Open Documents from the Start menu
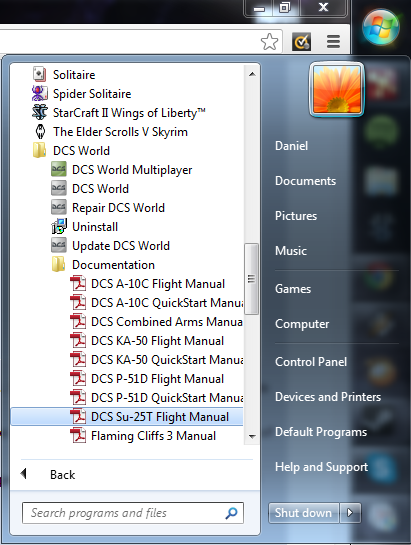Image resolution: width=411 pixels, height=545 pixels. pyautogui.click(x=305, y=181)
